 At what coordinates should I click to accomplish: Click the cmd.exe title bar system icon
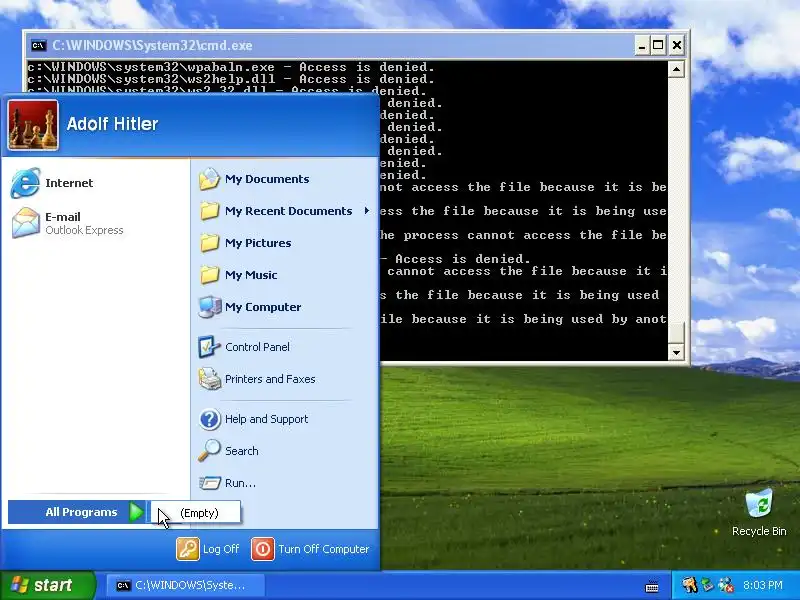pos(38,45)
